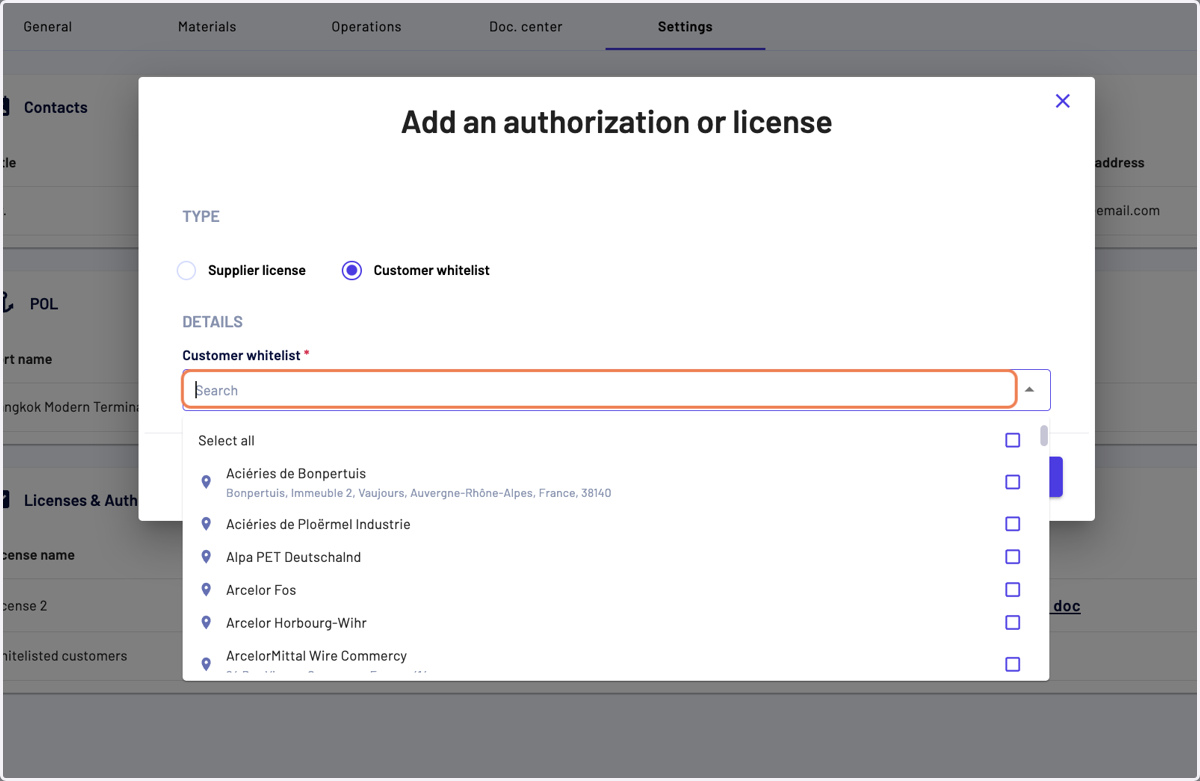Click the ArcelorMittal Wire Commercy name
This screenshot has width=1200, height=781.
tap(316, 656)
